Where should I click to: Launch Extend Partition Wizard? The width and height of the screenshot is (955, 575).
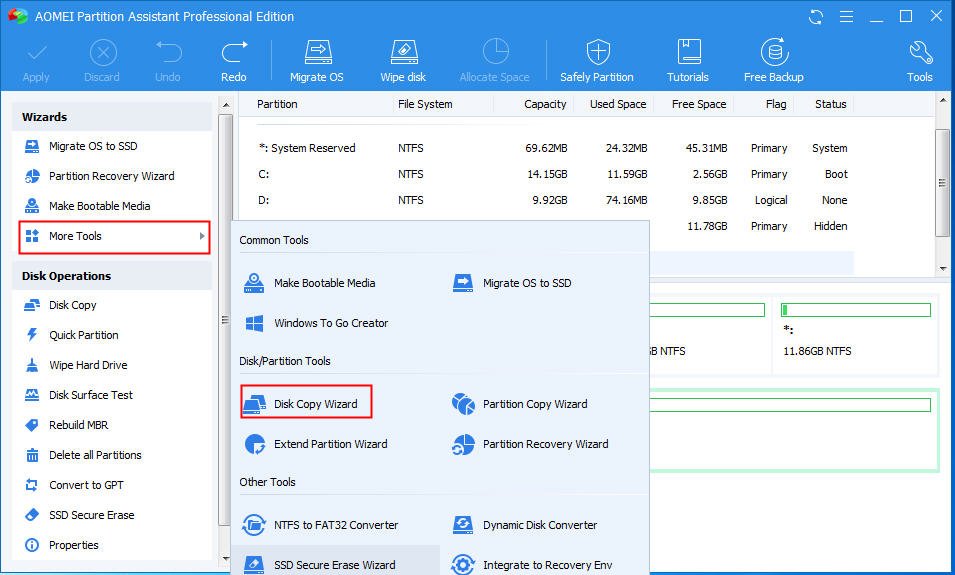pyautogui.click(x=315, y=444)
